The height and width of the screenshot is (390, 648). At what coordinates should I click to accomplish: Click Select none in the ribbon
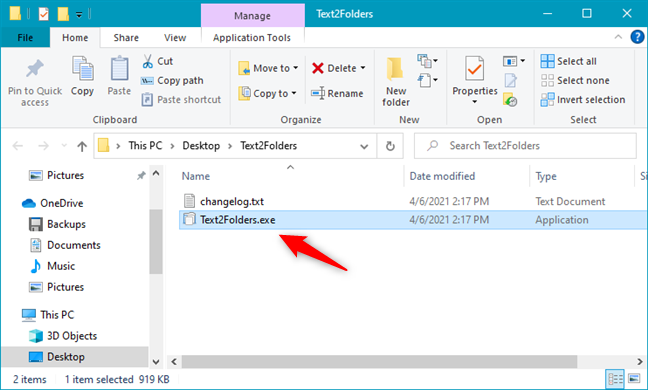click(575, 81)
